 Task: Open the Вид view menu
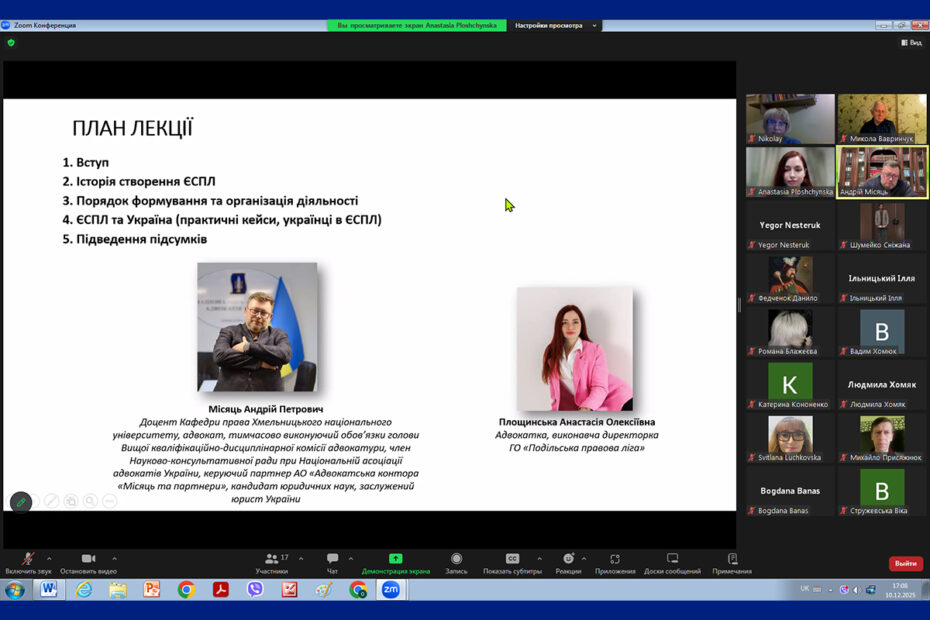(911, 43)
